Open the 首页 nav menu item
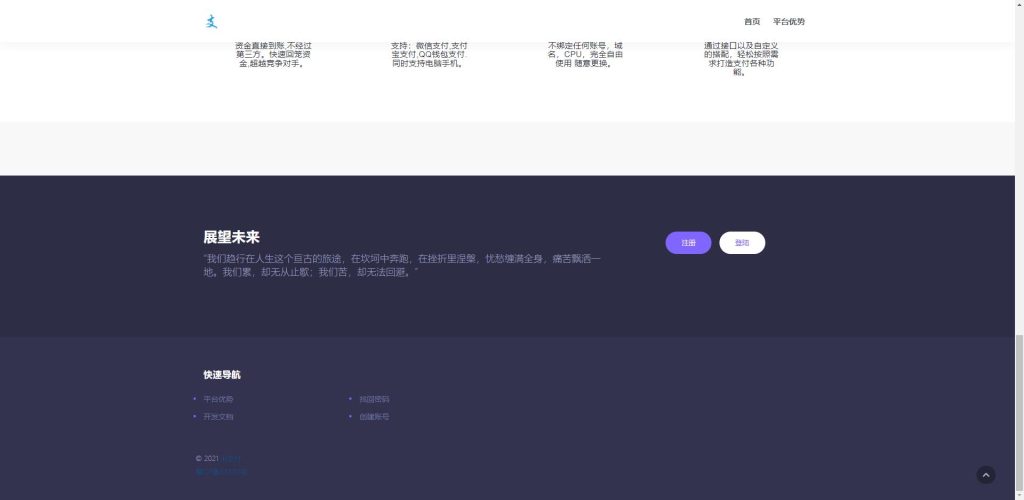 coord(752,21)
